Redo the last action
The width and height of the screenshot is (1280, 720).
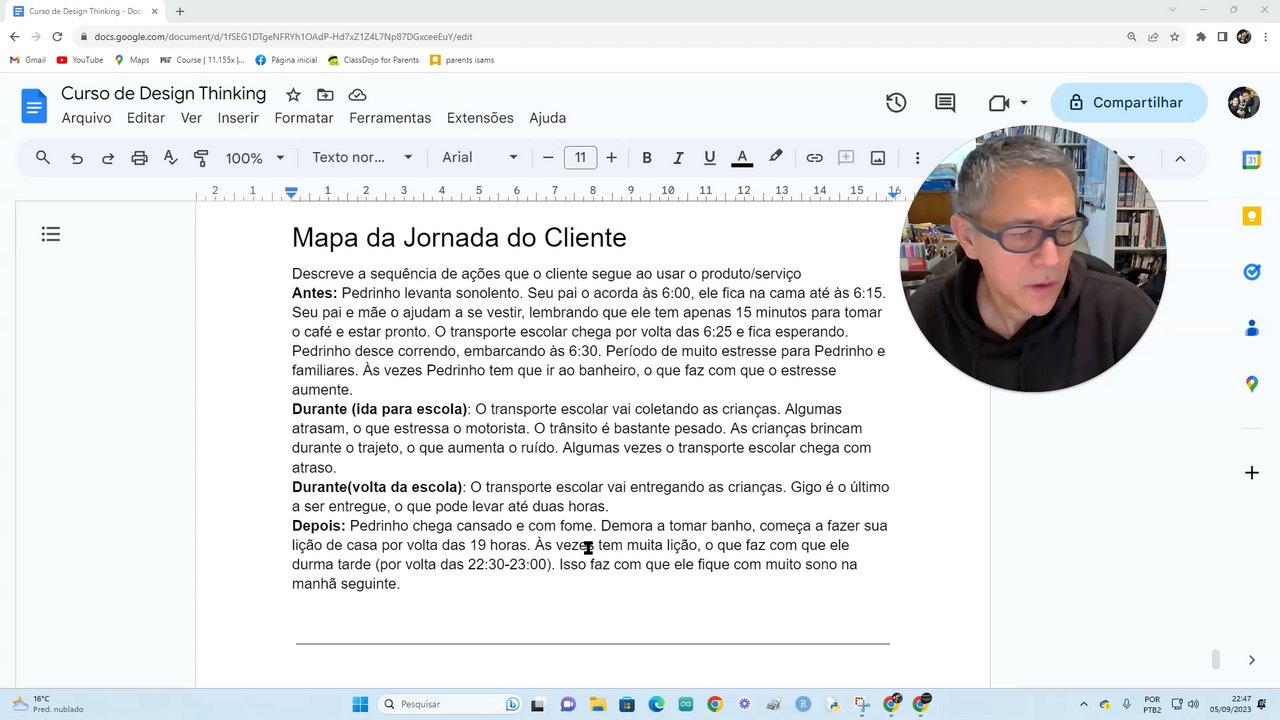(x=108, y=158)
